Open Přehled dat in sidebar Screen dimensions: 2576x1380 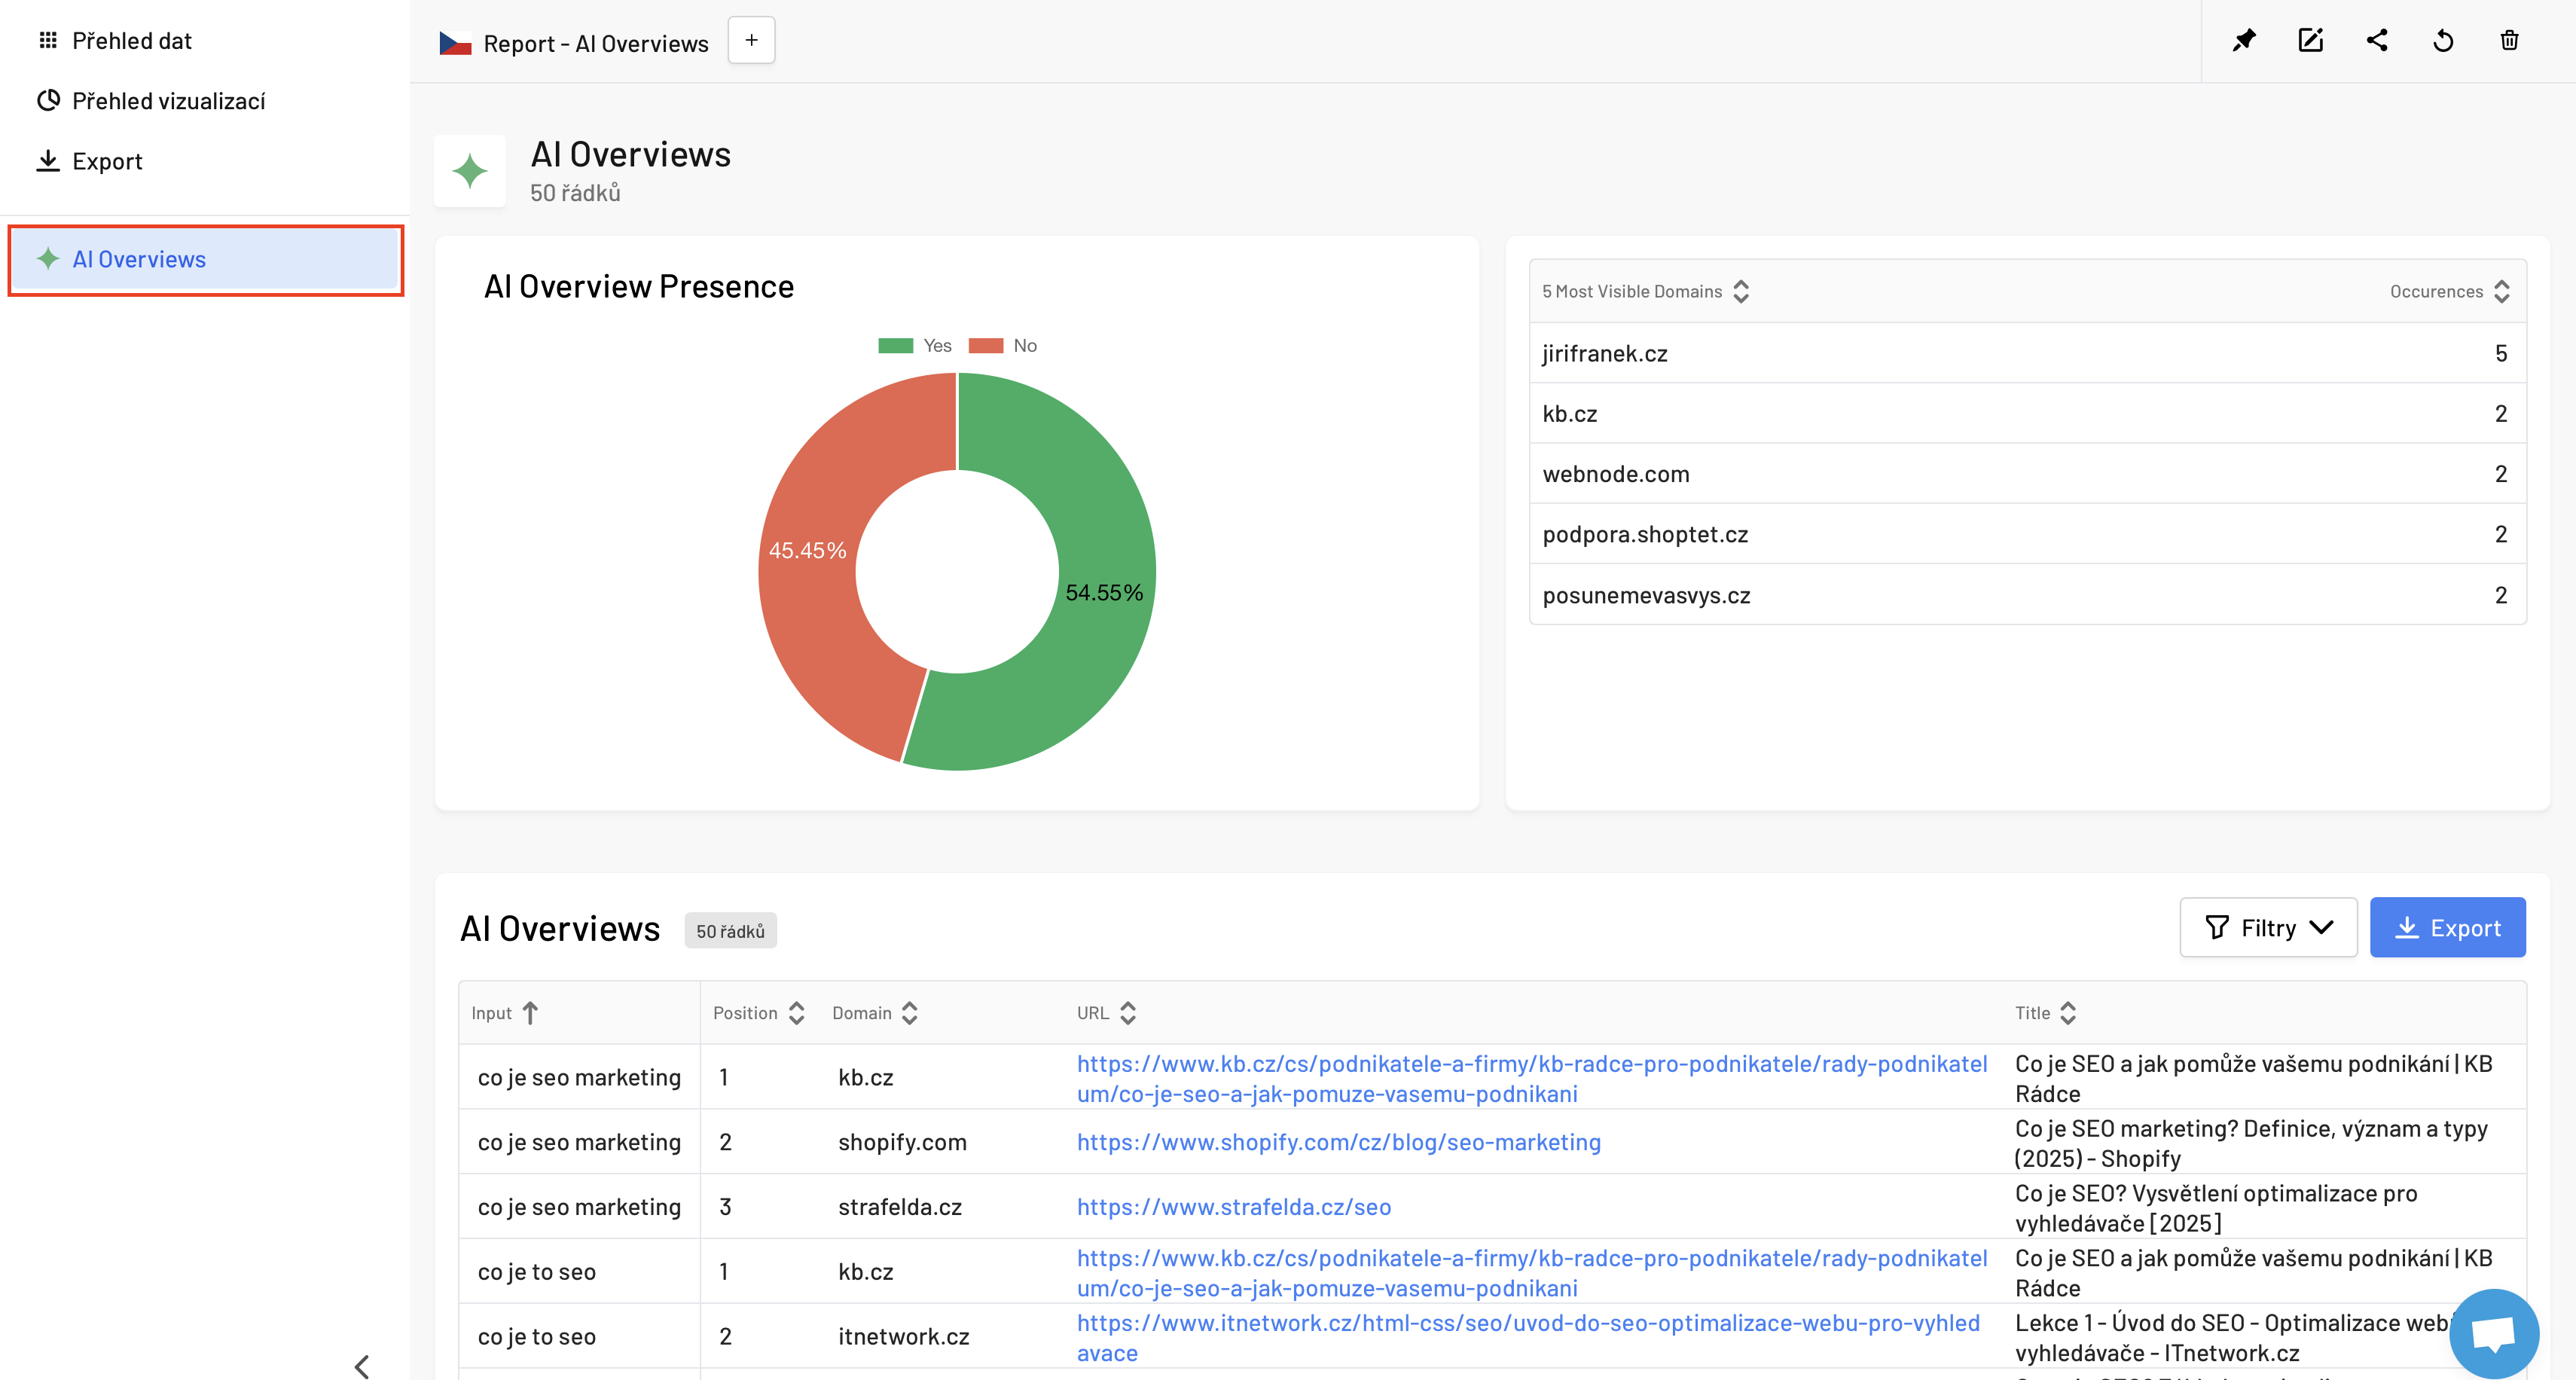tap(131, 41)
